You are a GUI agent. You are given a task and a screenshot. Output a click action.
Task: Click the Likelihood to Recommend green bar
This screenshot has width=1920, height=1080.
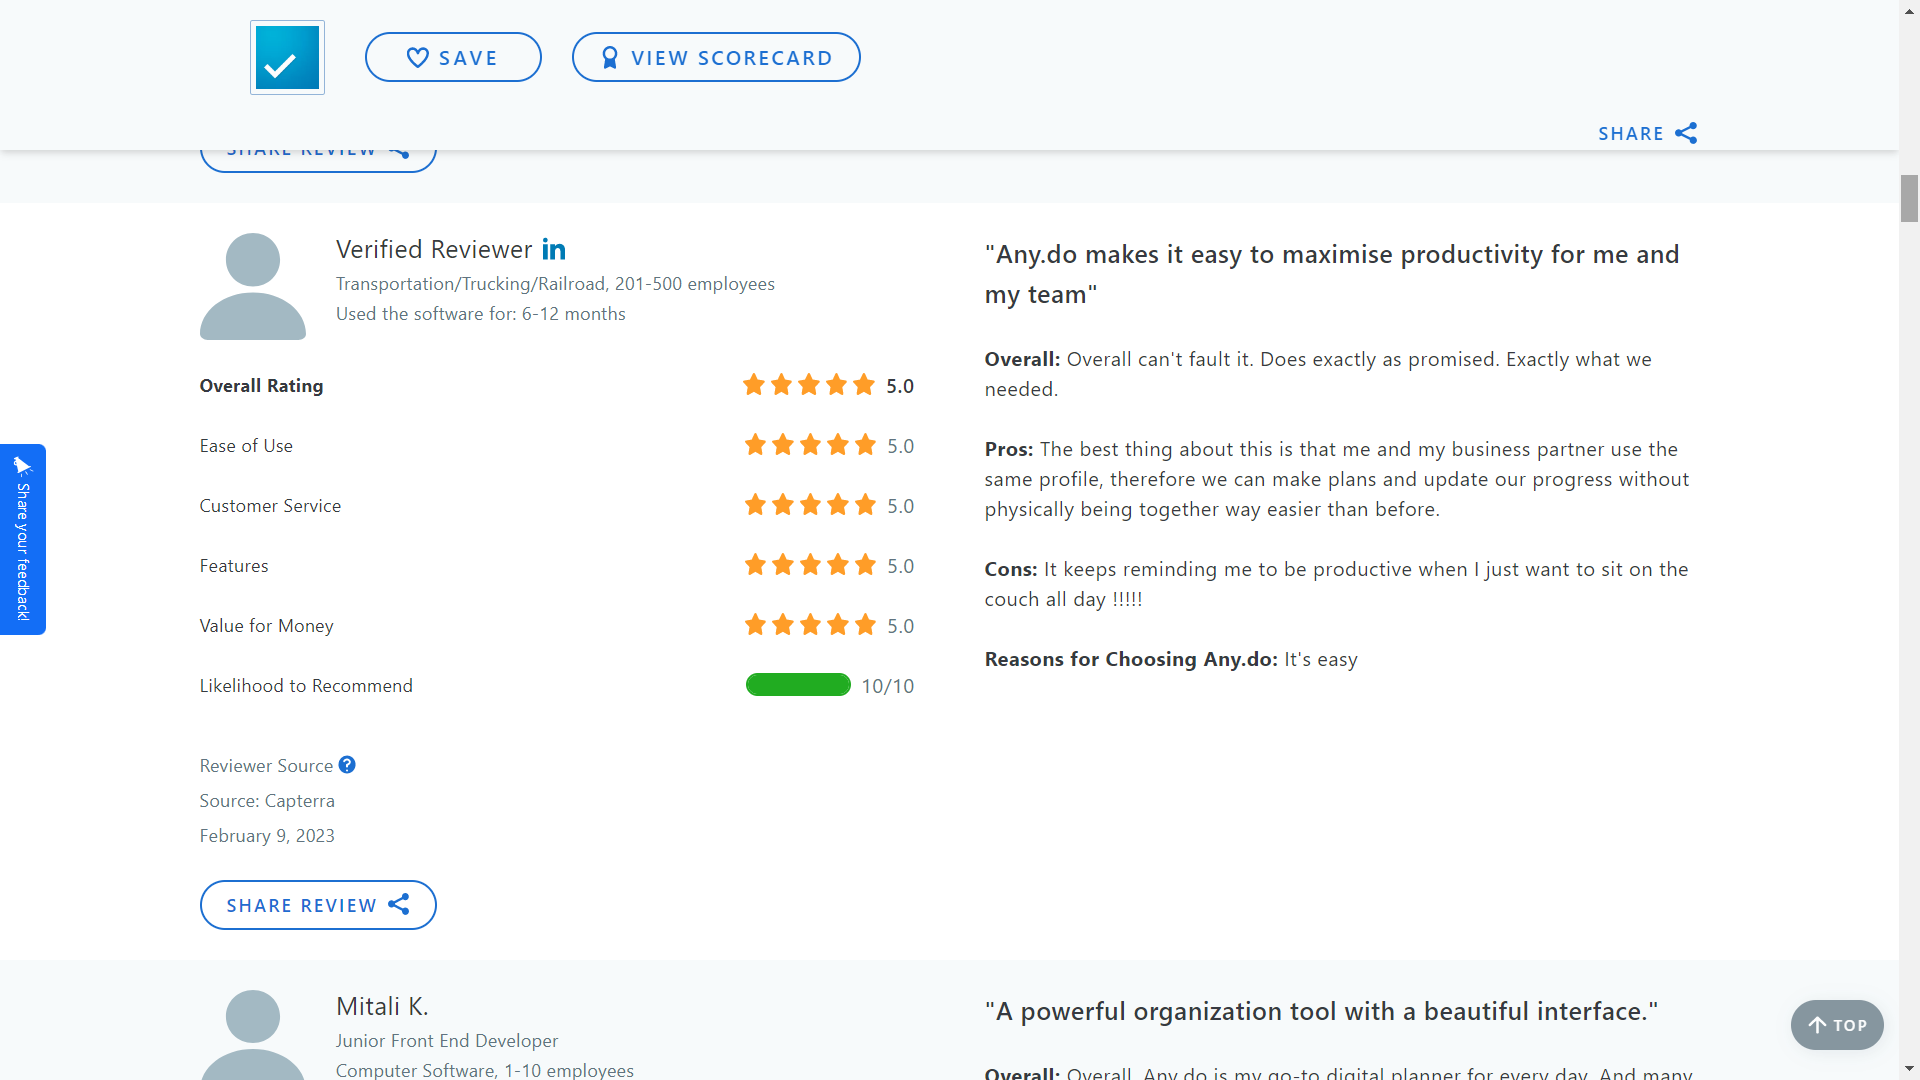pyautogui.click(x=798, y=685)
